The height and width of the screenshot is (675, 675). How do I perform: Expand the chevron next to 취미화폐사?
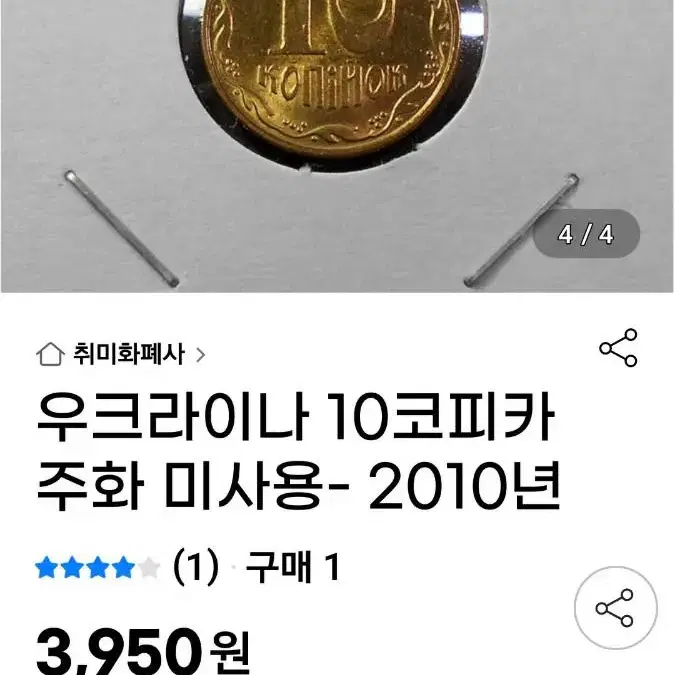click(200, 355)
